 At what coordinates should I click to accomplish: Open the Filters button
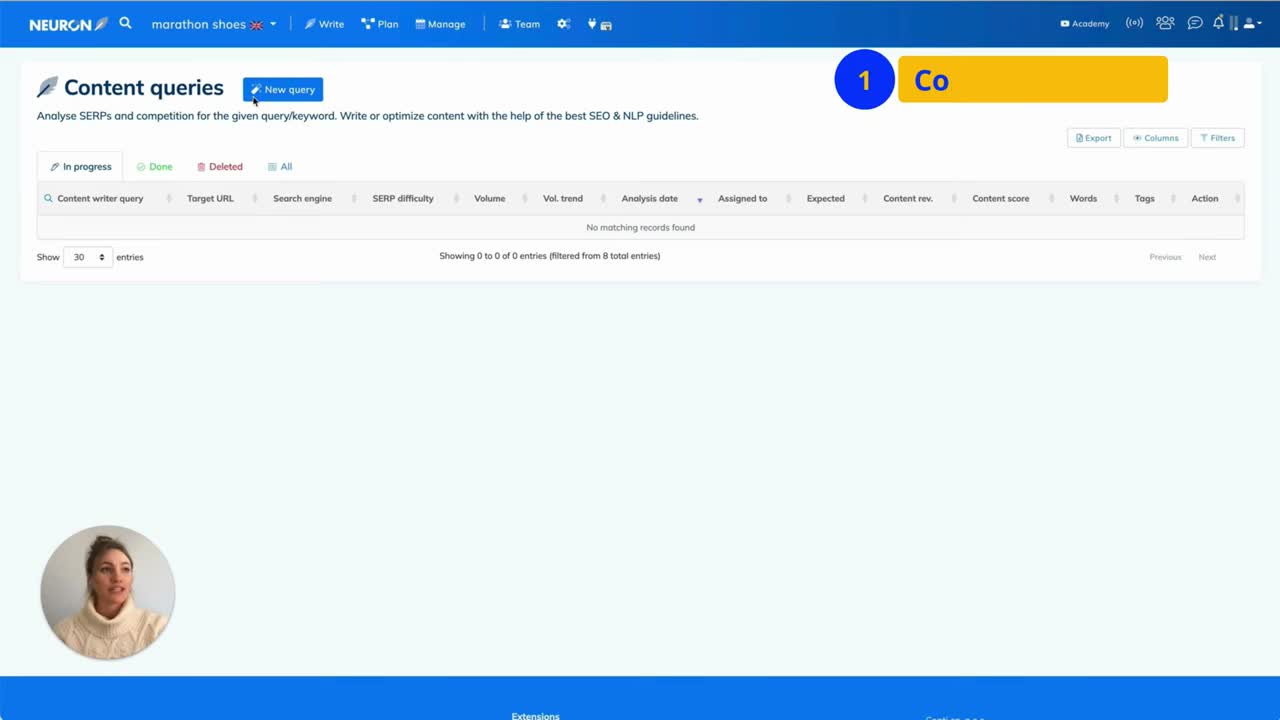(1218, 138)
